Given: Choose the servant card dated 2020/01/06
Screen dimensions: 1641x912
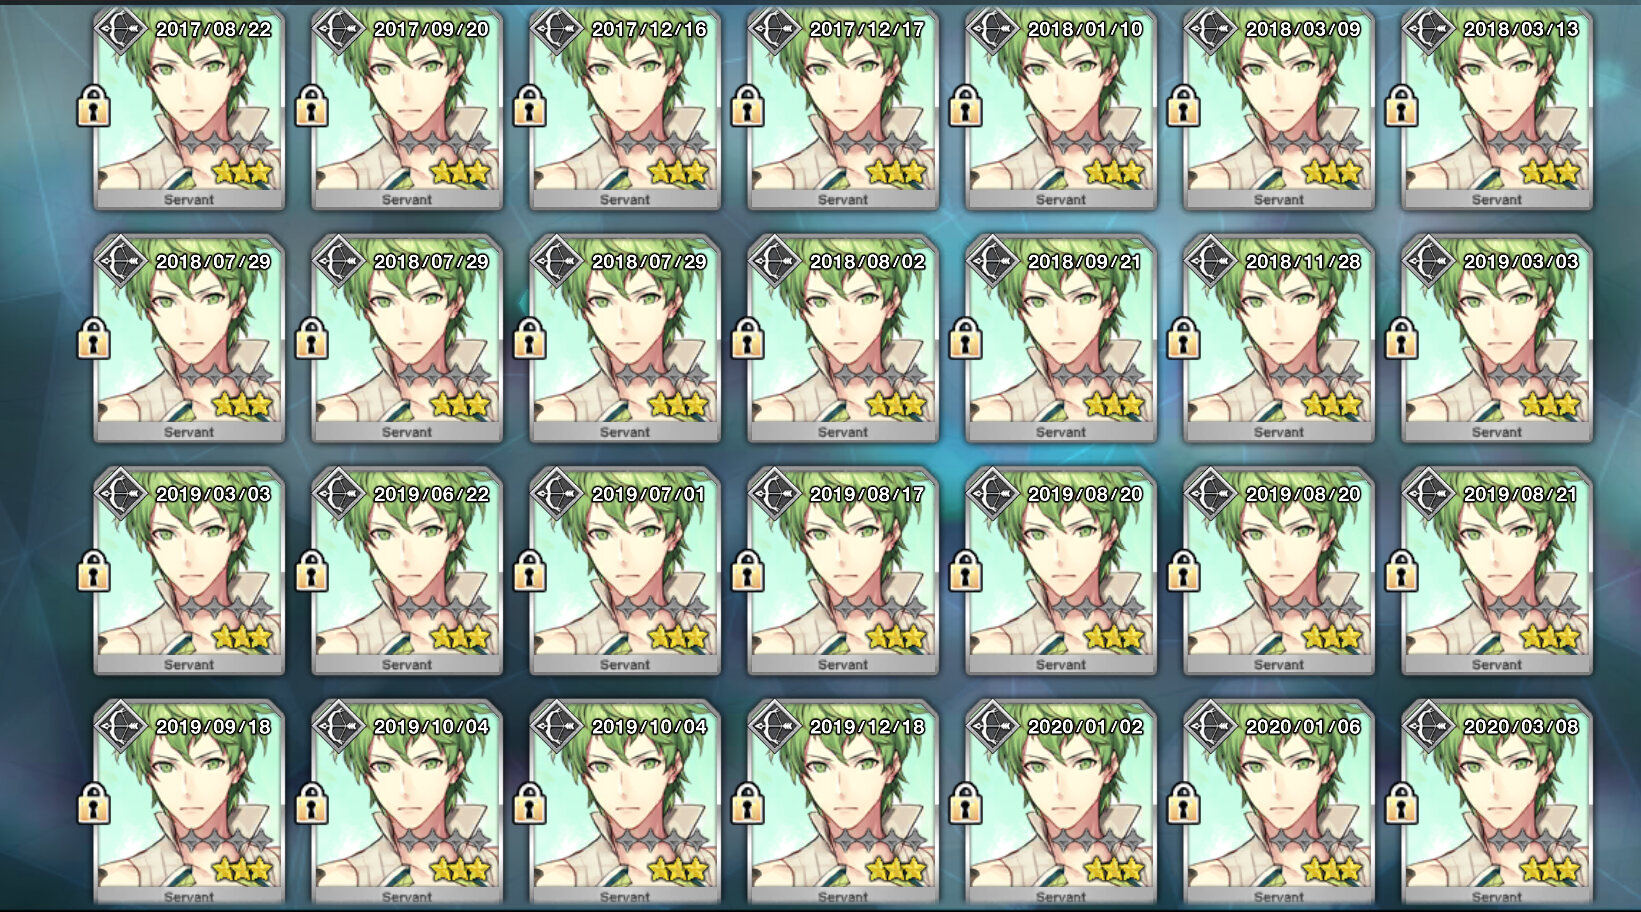Looking at the screenshot, I should [x=1279, y=806].
